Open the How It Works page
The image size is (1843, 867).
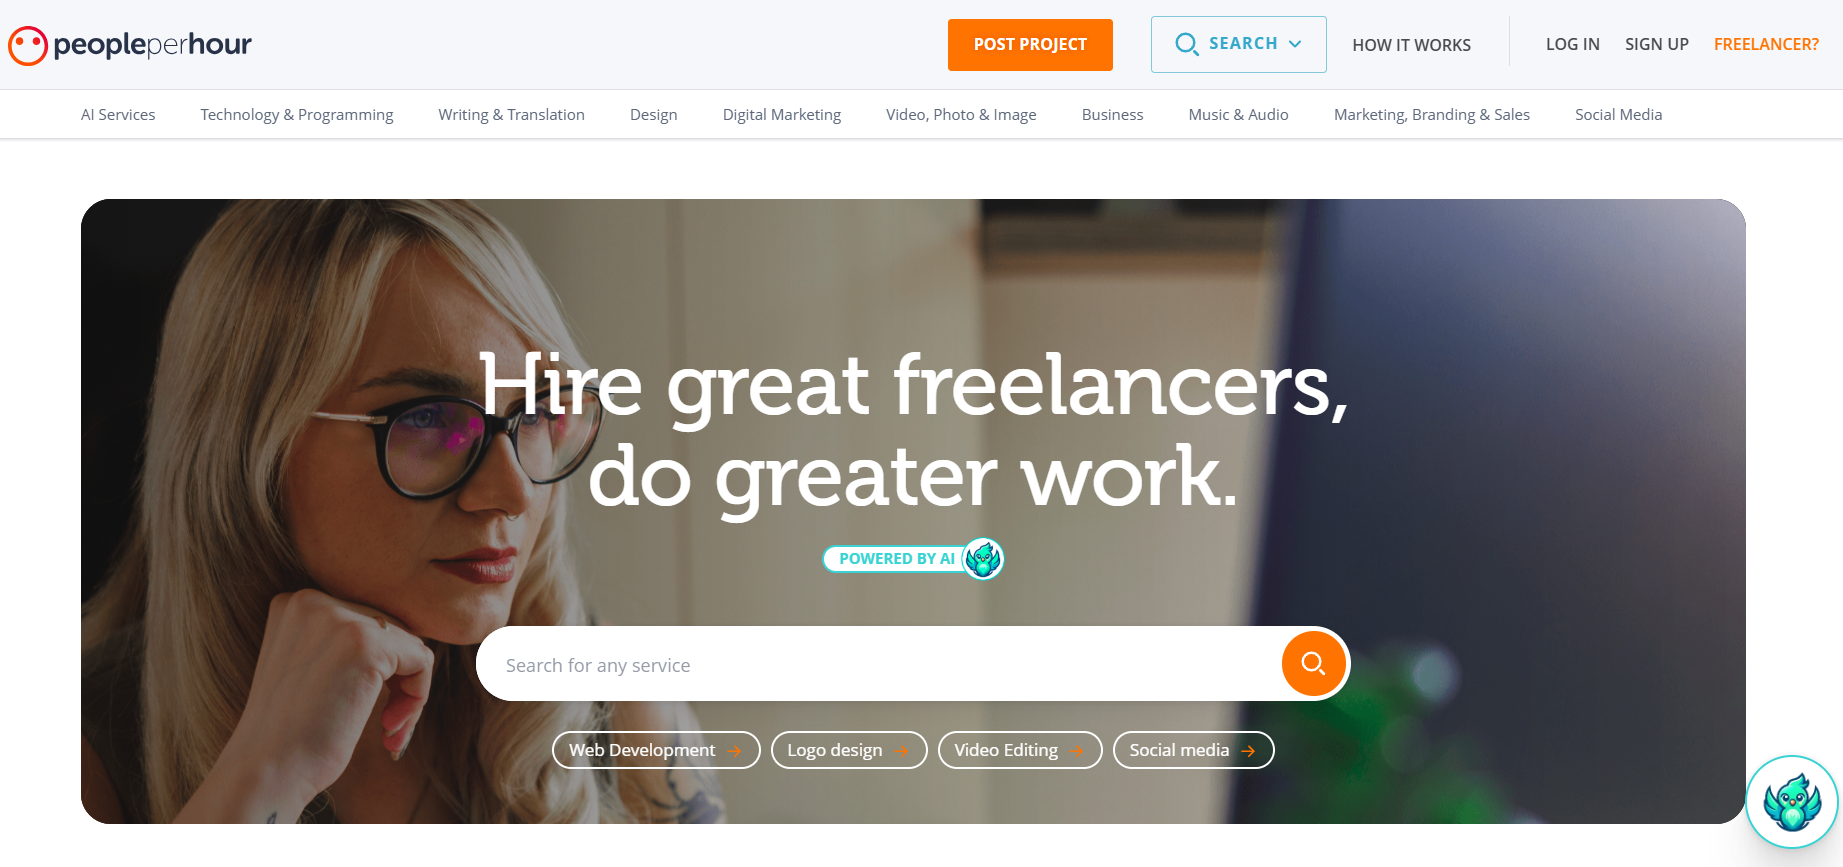[1411, 45]
